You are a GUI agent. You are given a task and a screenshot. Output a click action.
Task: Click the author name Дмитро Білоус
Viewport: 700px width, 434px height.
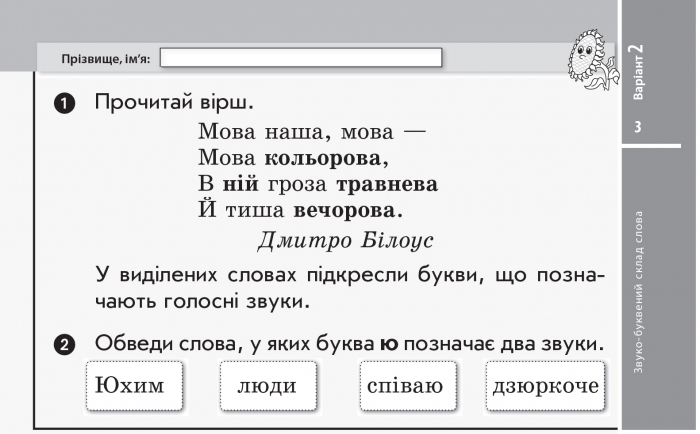(x=345, y=241)
